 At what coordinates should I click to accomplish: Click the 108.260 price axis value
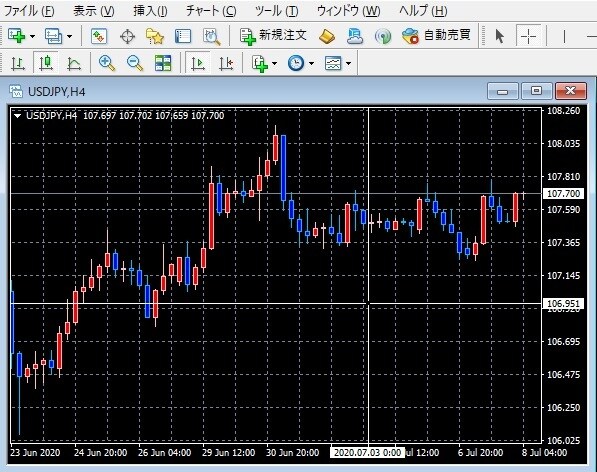pos(563,111)
